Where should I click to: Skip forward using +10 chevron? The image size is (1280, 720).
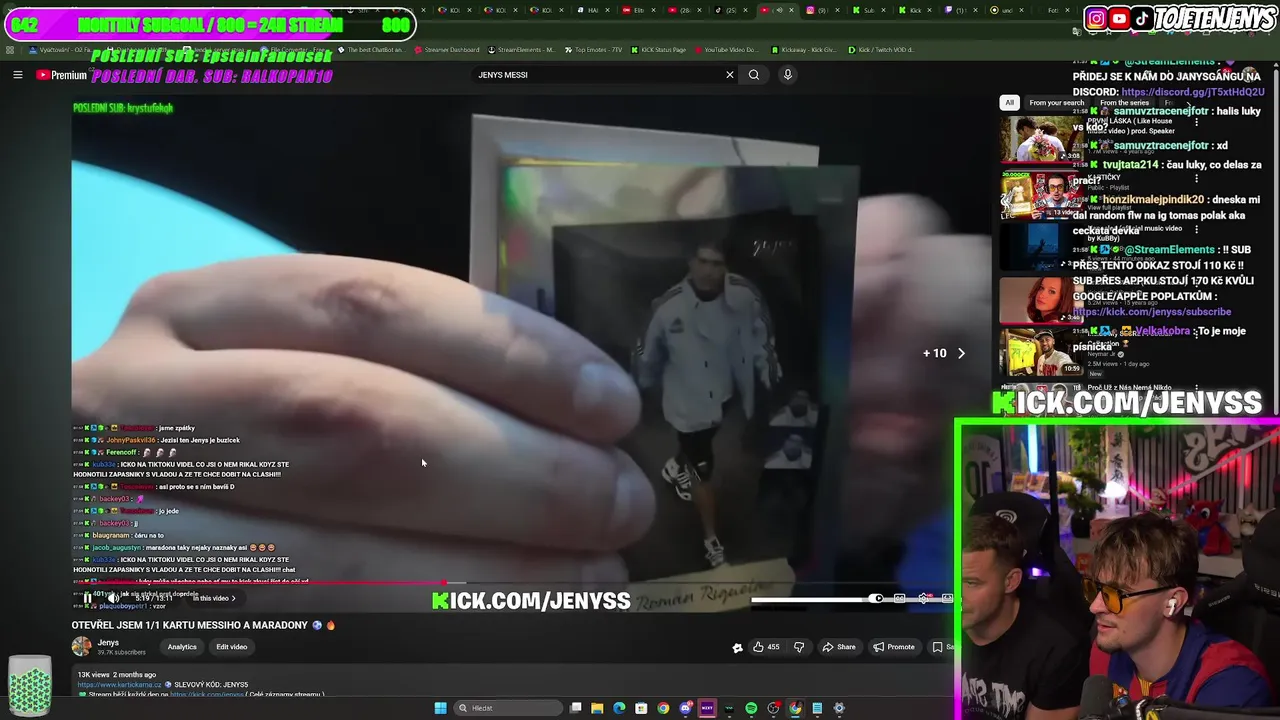pyautogui.click(x=961, y=353)
